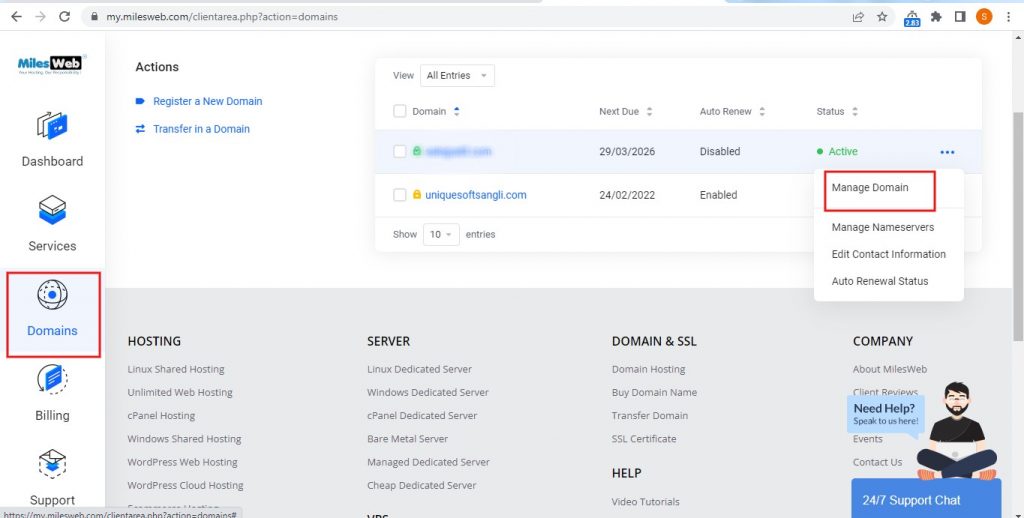1024x518 pixels.
Task: Tick checkbox for uniquesoftsangli.com row
Action: click(400, 195)
